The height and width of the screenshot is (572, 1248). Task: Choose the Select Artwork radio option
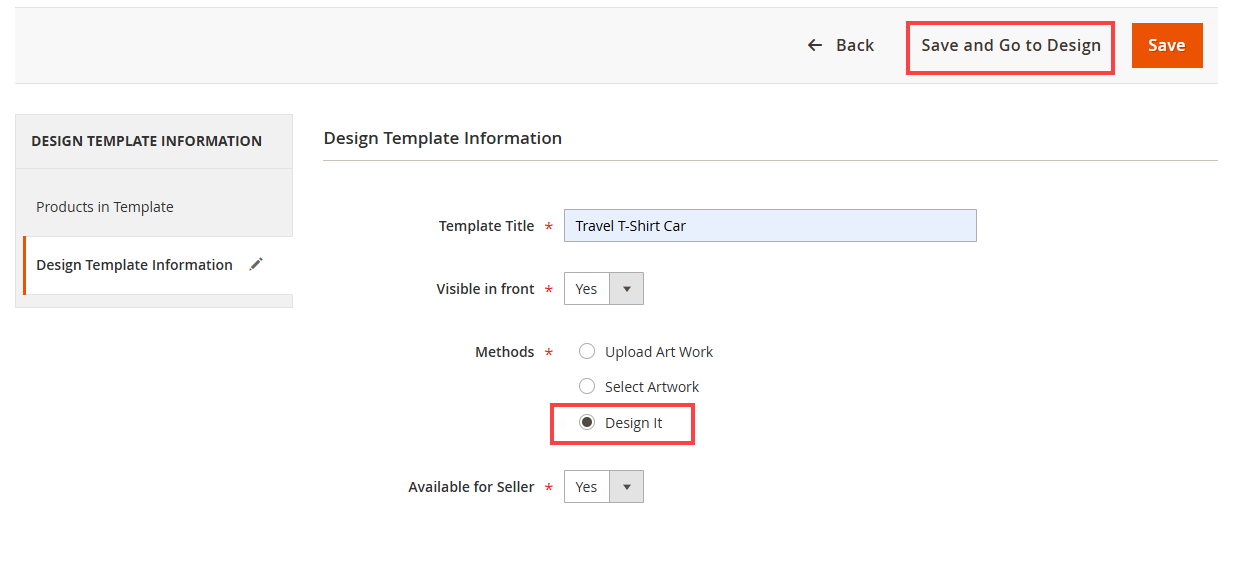coord(587,386)
